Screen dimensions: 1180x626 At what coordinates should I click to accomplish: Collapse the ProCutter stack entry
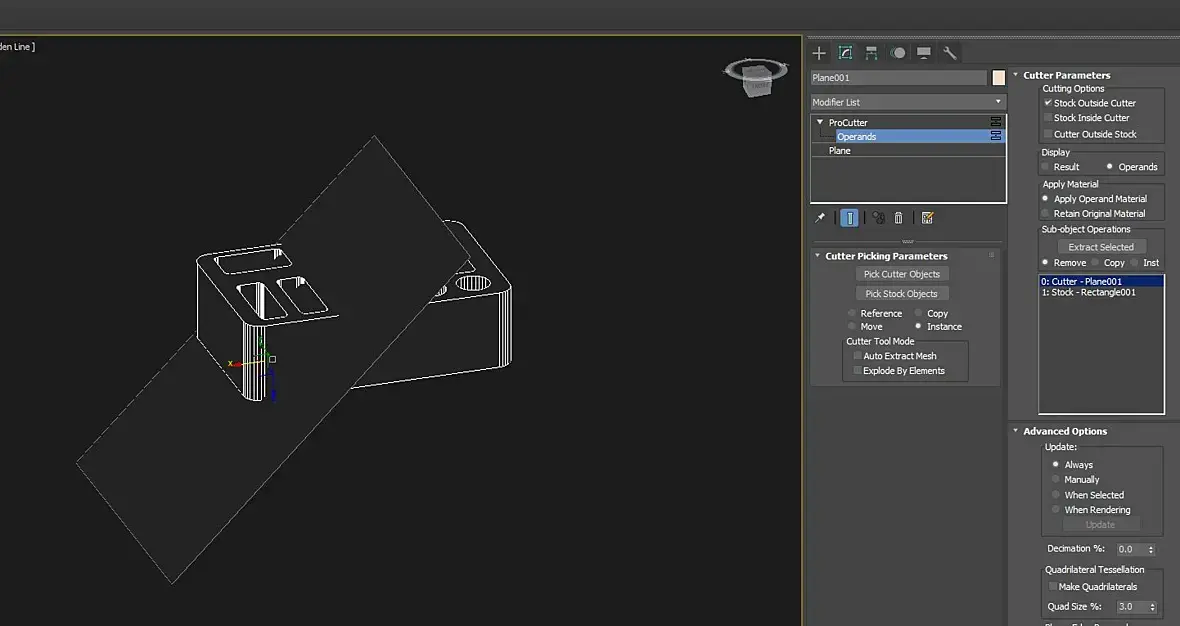click(x=820, y=122)
